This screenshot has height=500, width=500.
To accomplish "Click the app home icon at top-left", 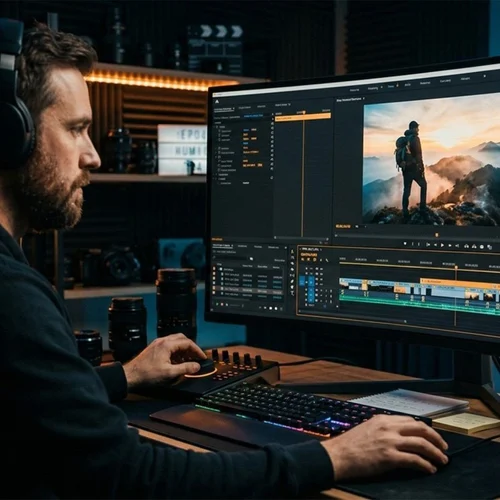I will click(217, 101).
